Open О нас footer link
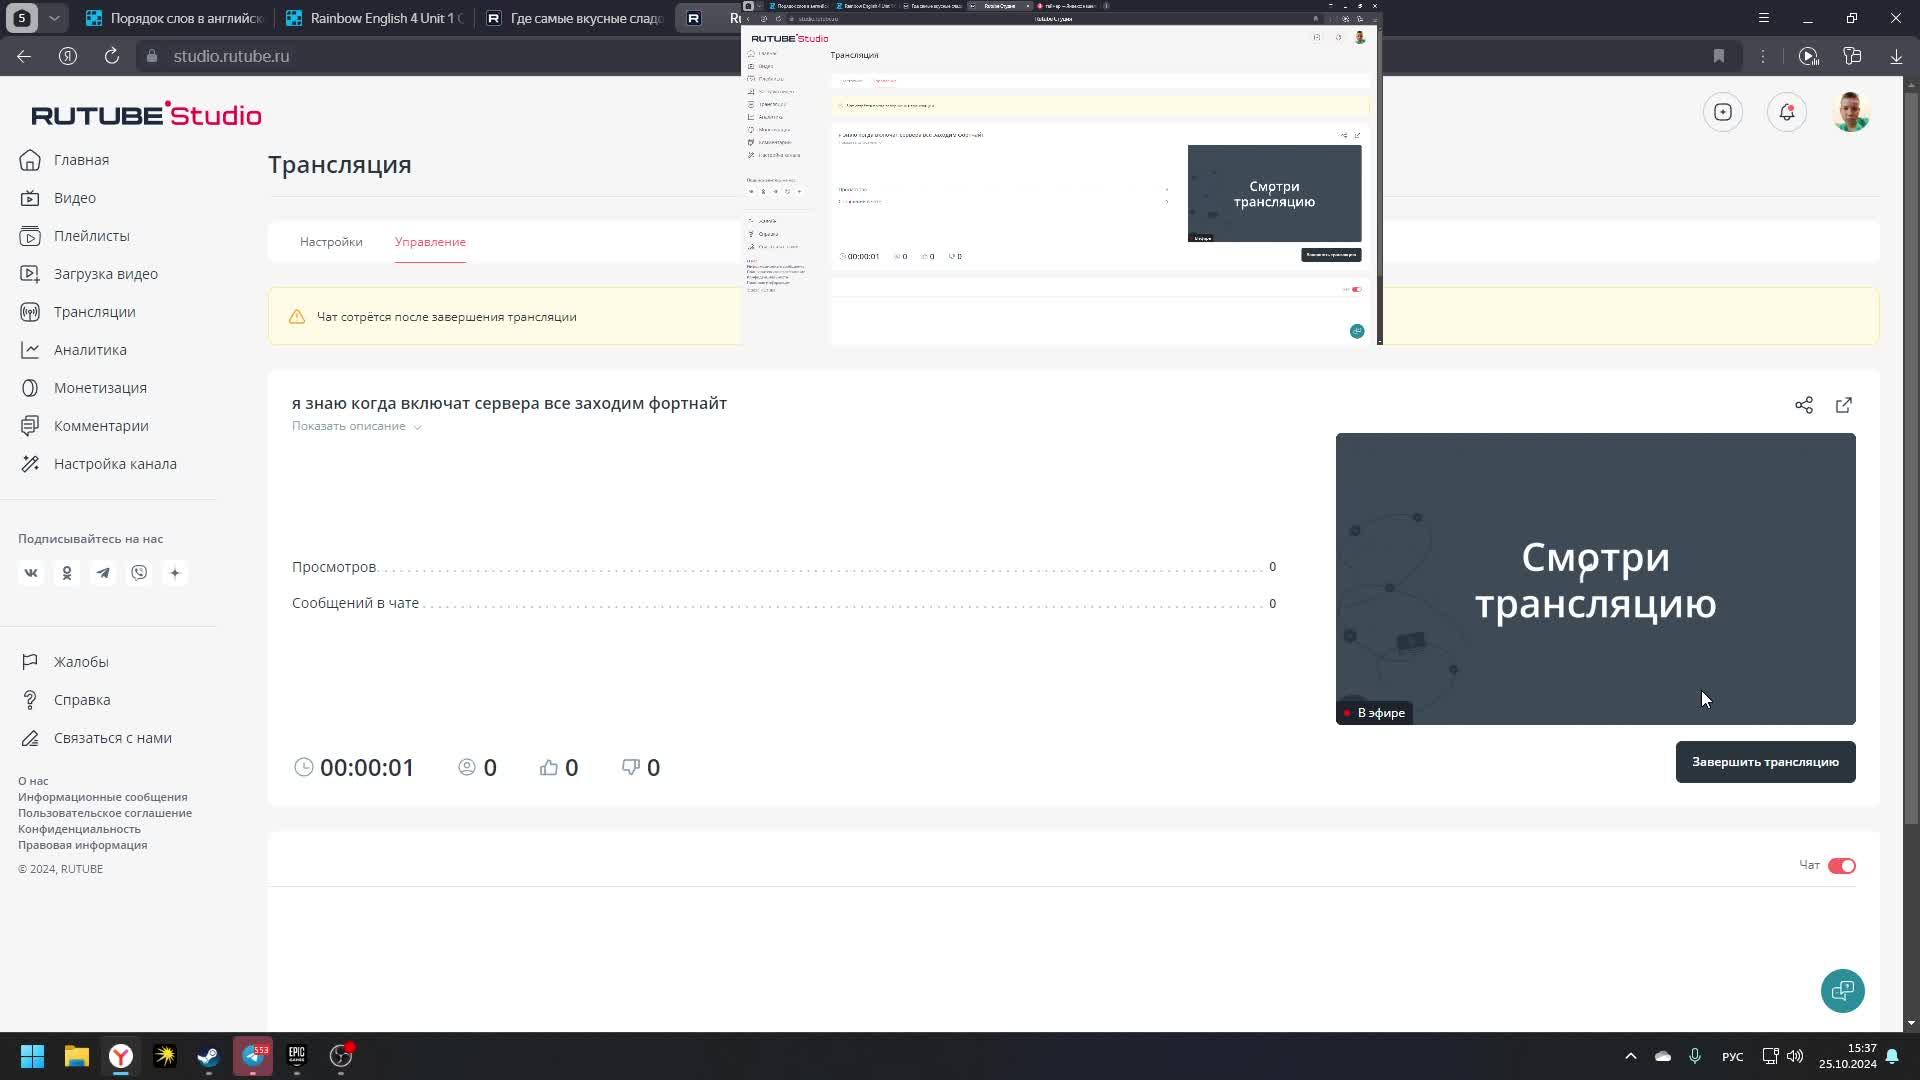Viewport: 1920px width, 1080px height. pyautogui.click(x=33, y=781)
